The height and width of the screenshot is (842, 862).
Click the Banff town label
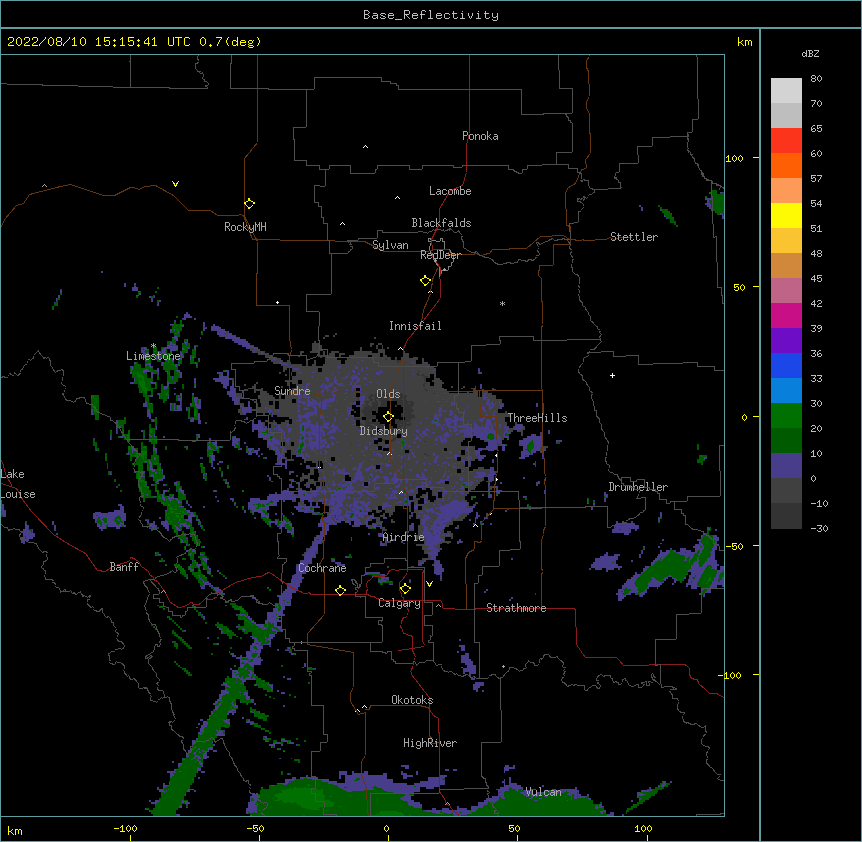[124, 567]
